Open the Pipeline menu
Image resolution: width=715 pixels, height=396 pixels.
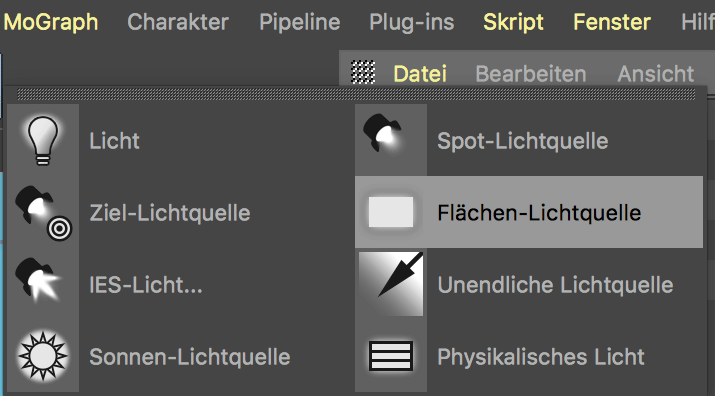point(300,21)
